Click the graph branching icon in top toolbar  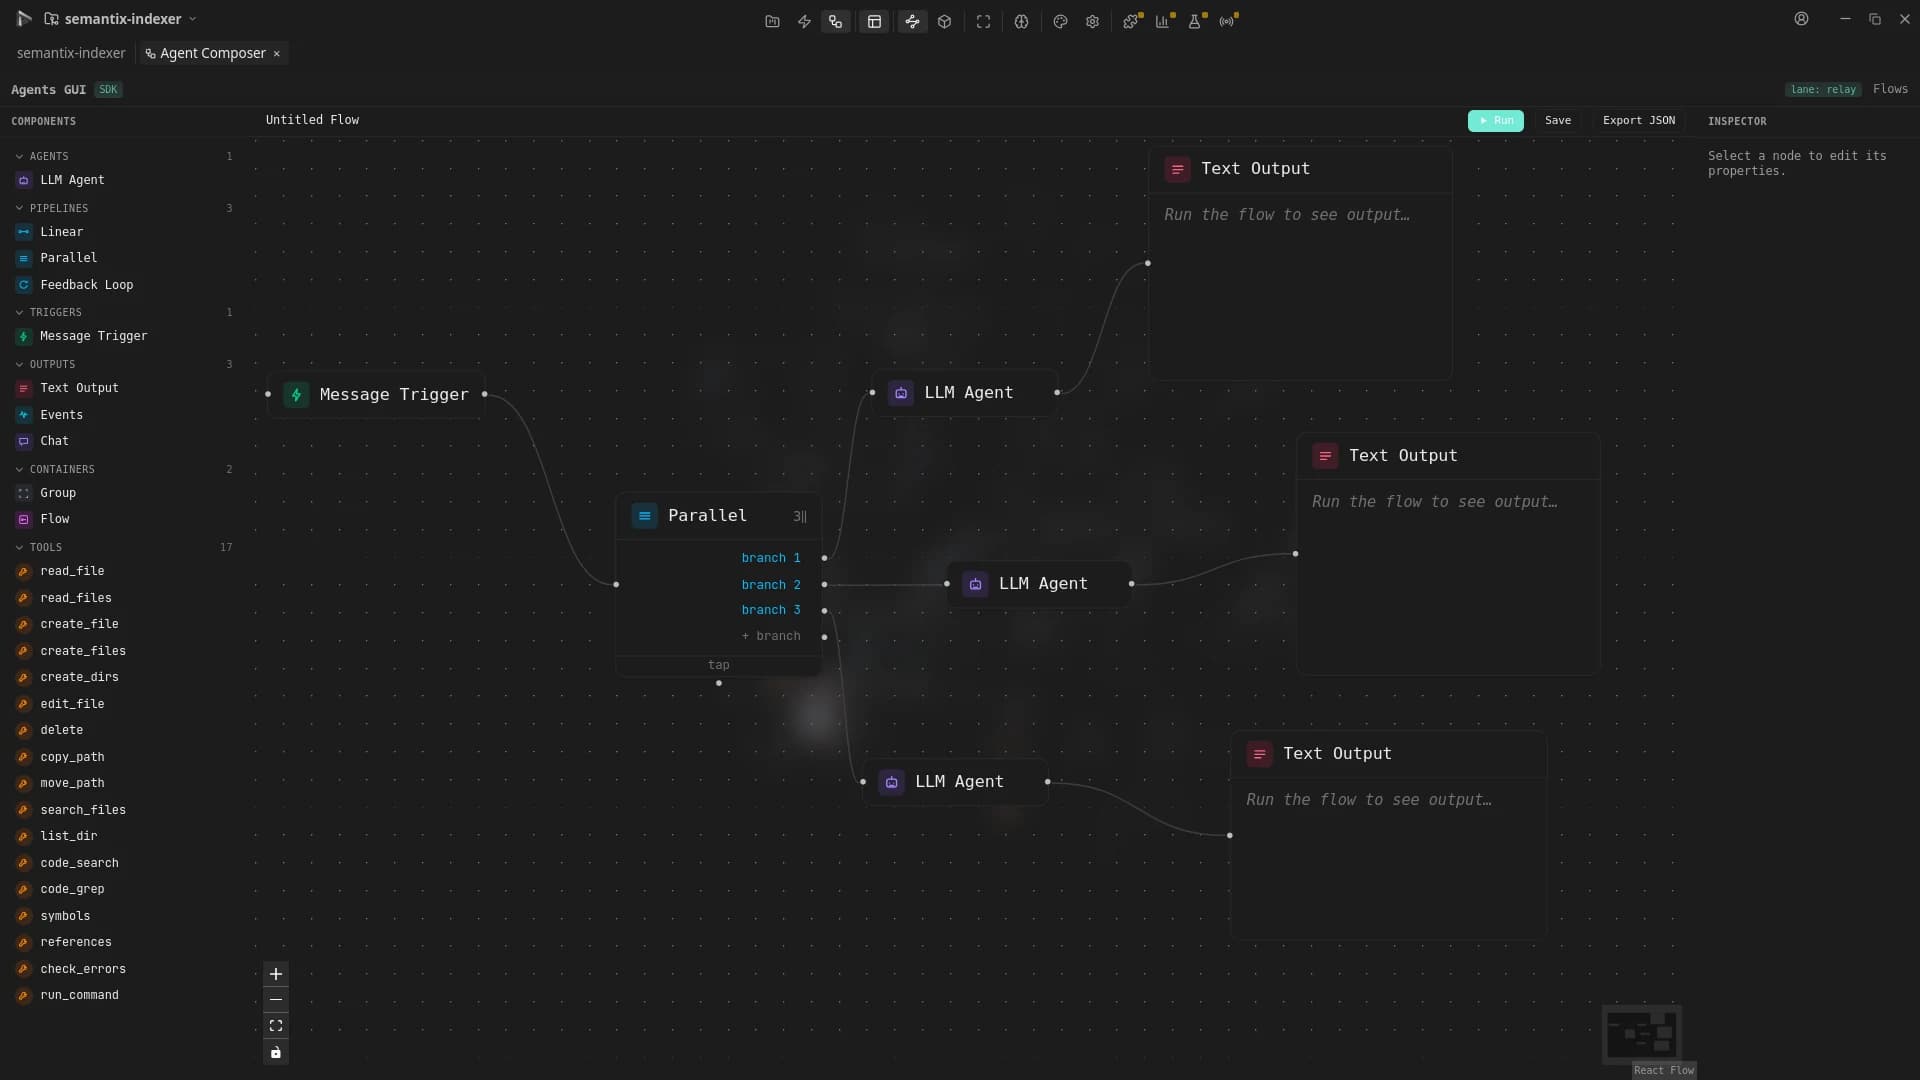[x=912, y=21]
